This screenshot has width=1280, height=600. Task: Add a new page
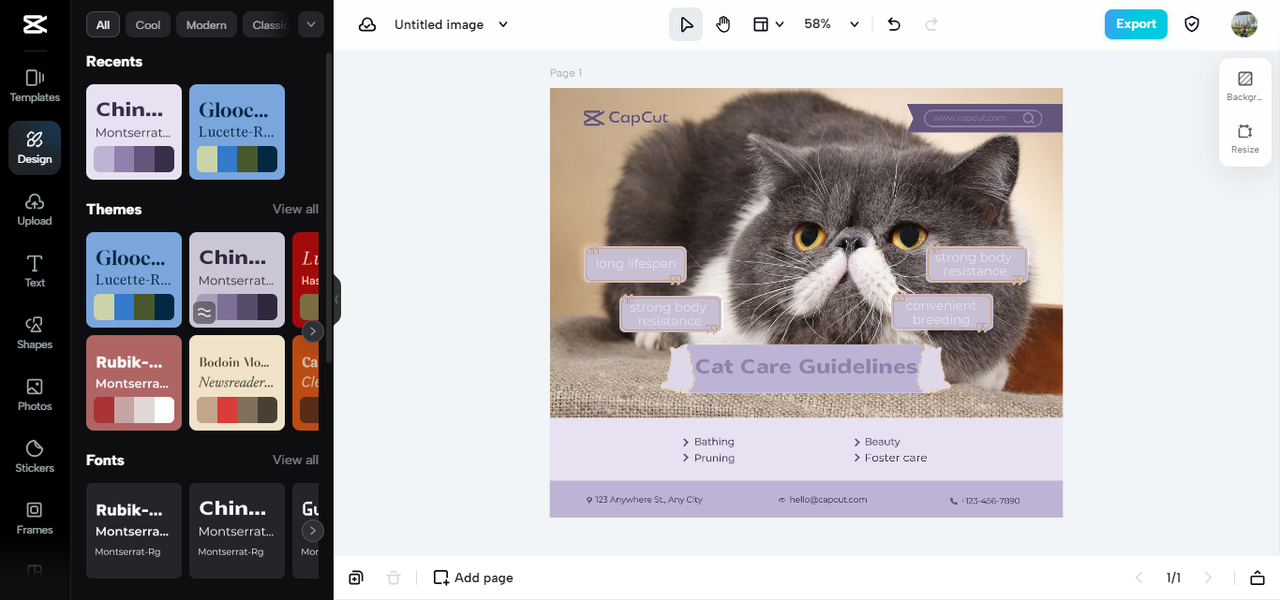[473, 578]
